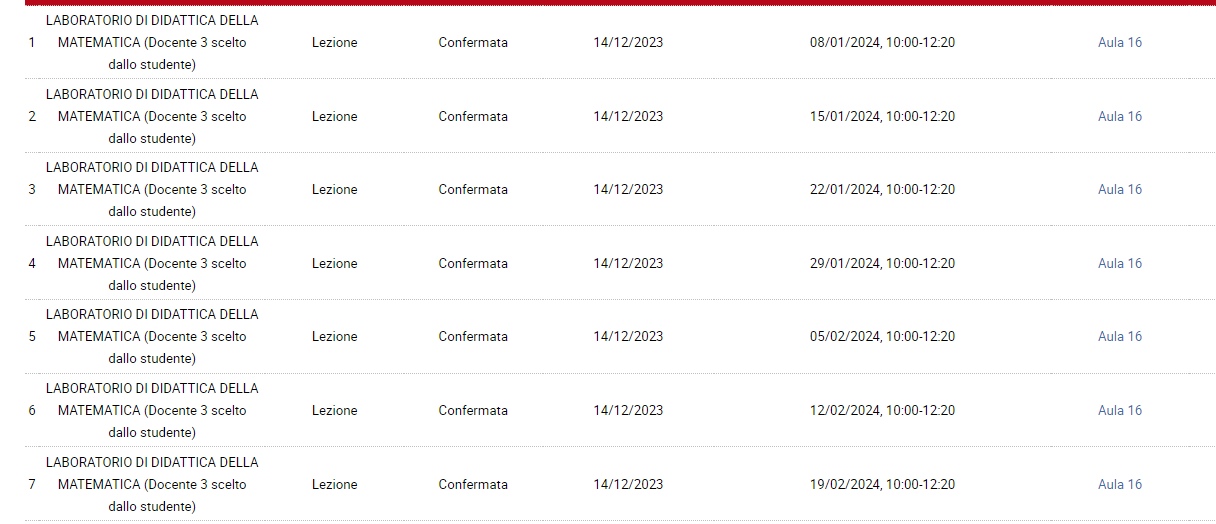Click the course title in row 4
Image resolution: width=1216 pixels, height=524 pixels.
(x=152, y=264)
